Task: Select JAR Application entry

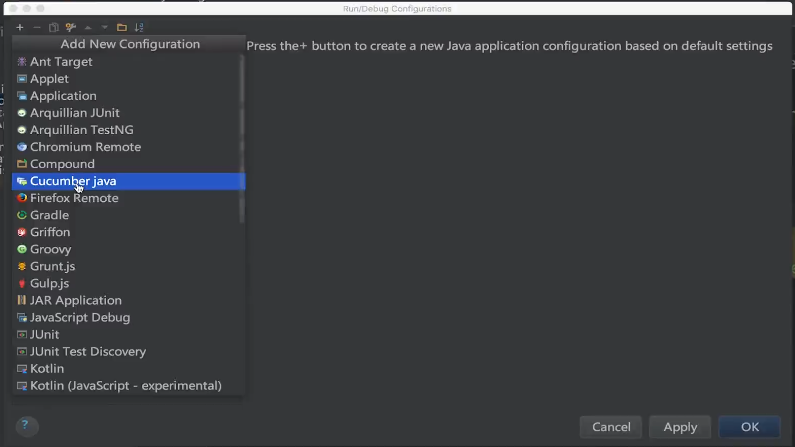Action: coord(128,301)
